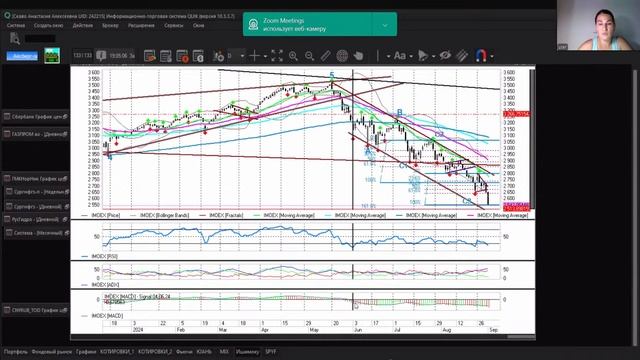This screenshot has height=360, width=640.
Task: Select the РусГидро Дневной window entry
Action: coord(36,219)
